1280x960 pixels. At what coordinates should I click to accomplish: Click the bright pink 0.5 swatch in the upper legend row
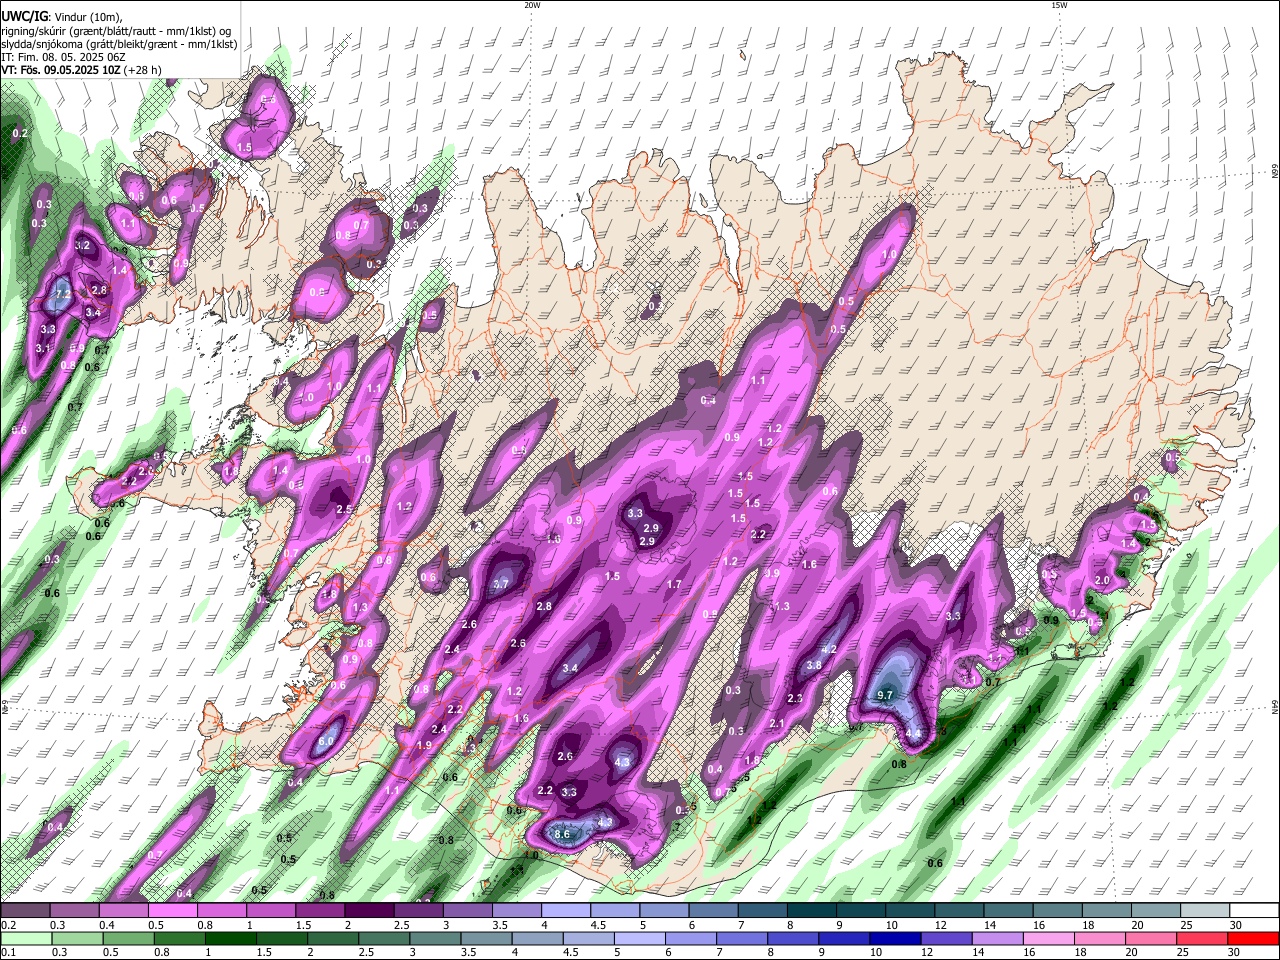[x=172, y=911]
